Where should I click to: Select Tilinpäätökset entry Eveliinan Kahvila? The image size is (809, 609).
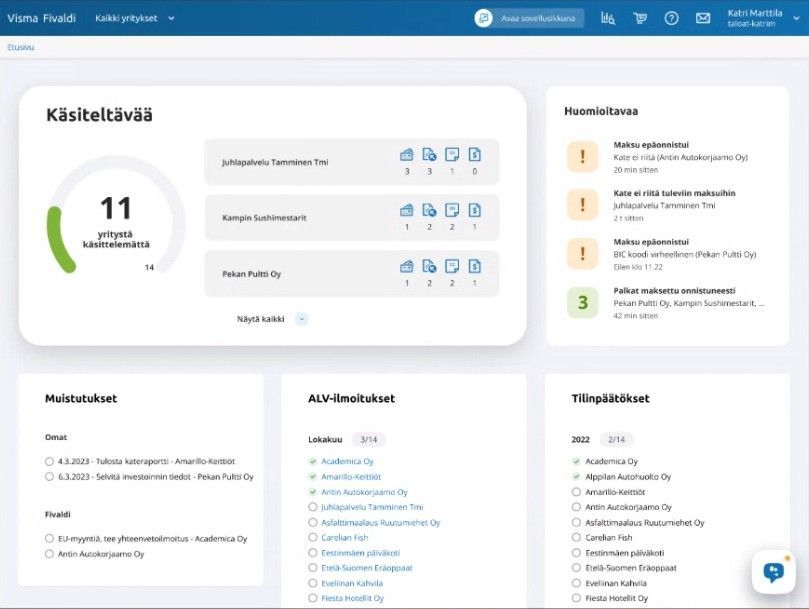pos(616,583)
